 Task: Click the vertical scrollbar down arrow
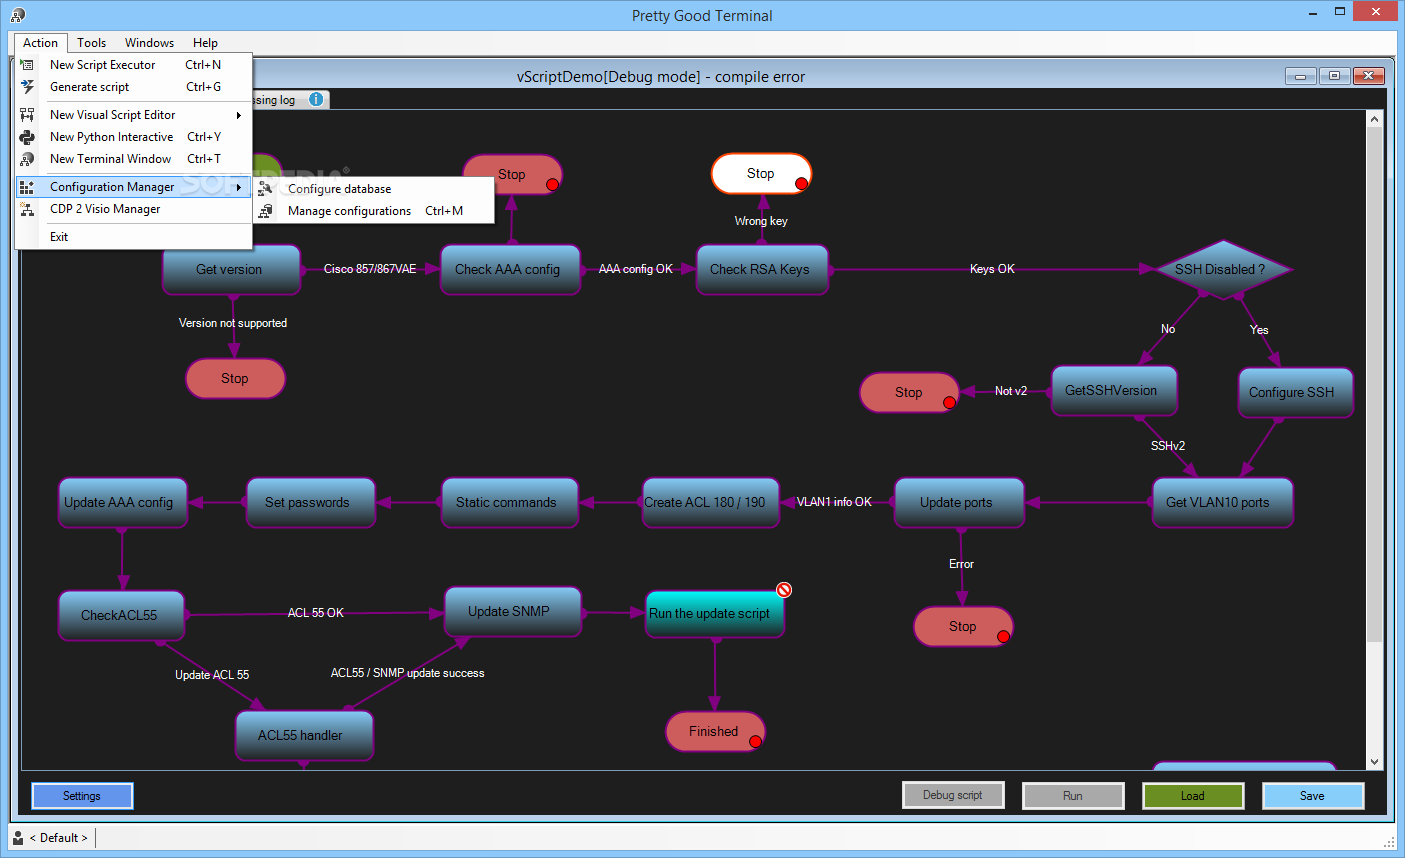(1374, 761)
